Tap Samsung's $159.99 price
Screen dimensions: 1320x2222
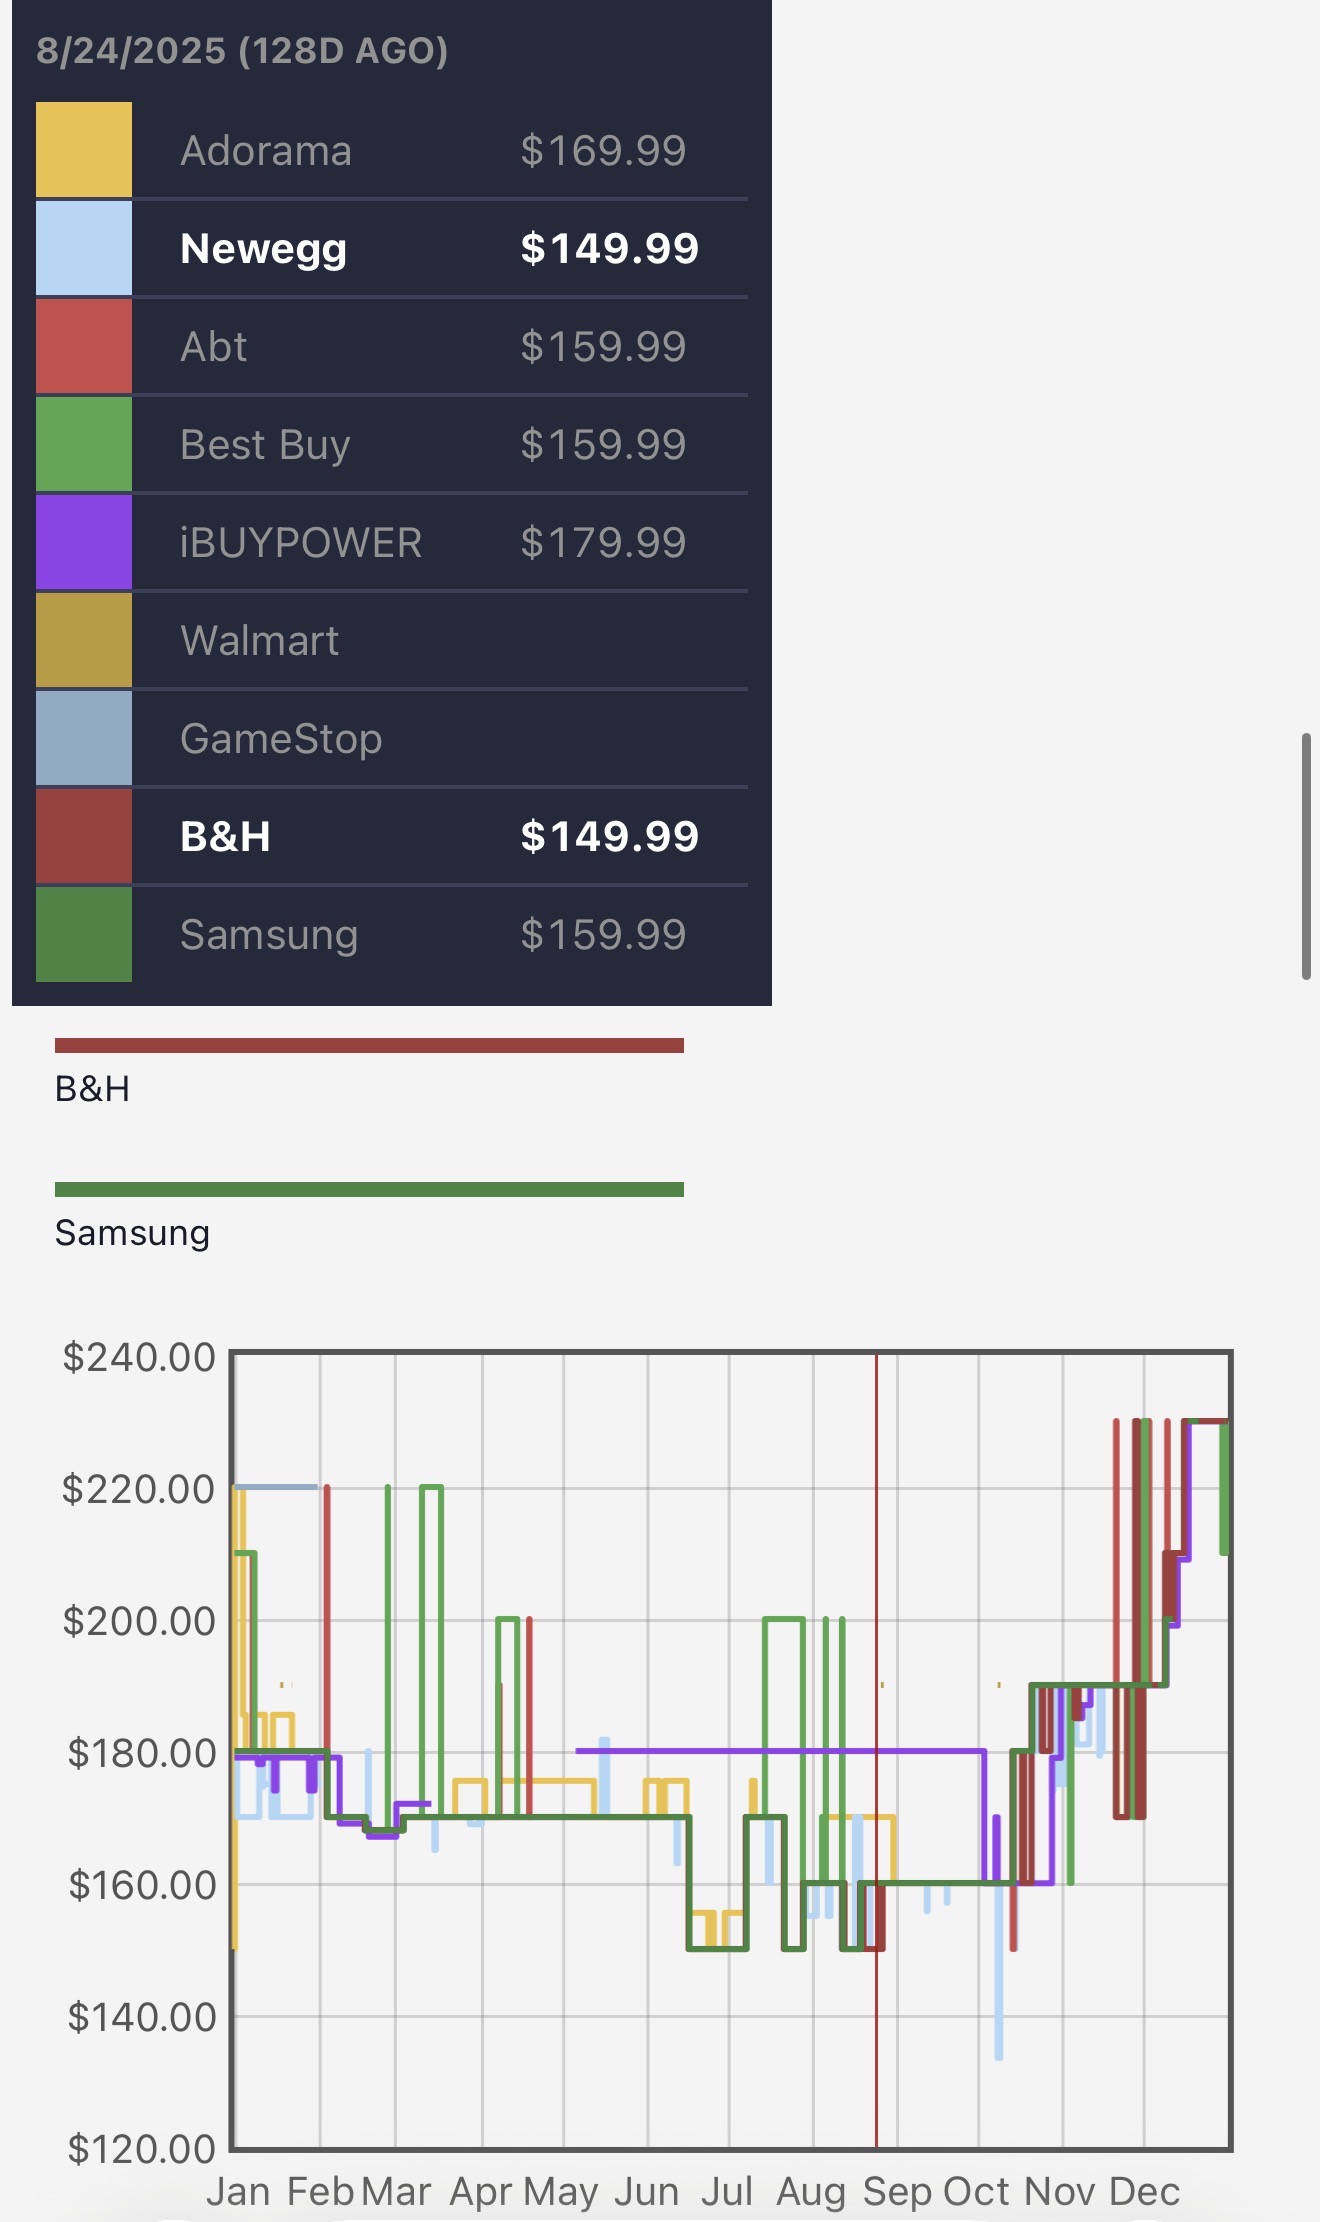click(x=603, y=935)
